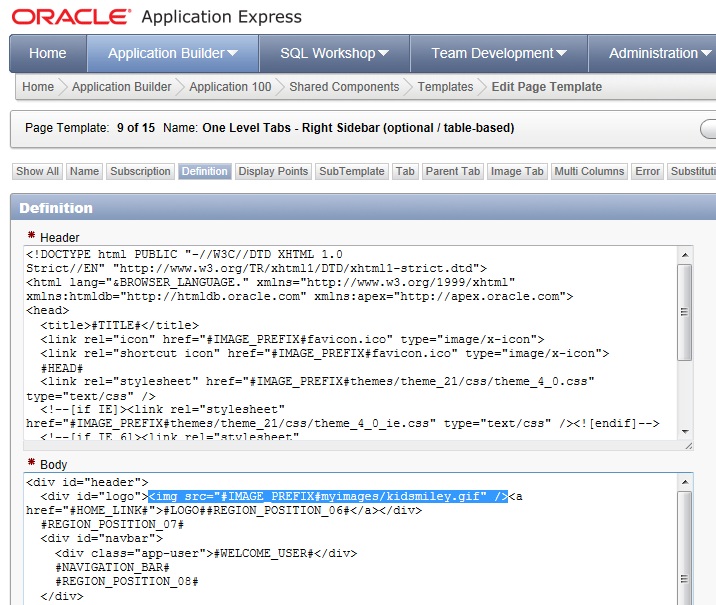Click the Body field label
The height and width of the screenshot is (605, 716).
click(53, 465)
